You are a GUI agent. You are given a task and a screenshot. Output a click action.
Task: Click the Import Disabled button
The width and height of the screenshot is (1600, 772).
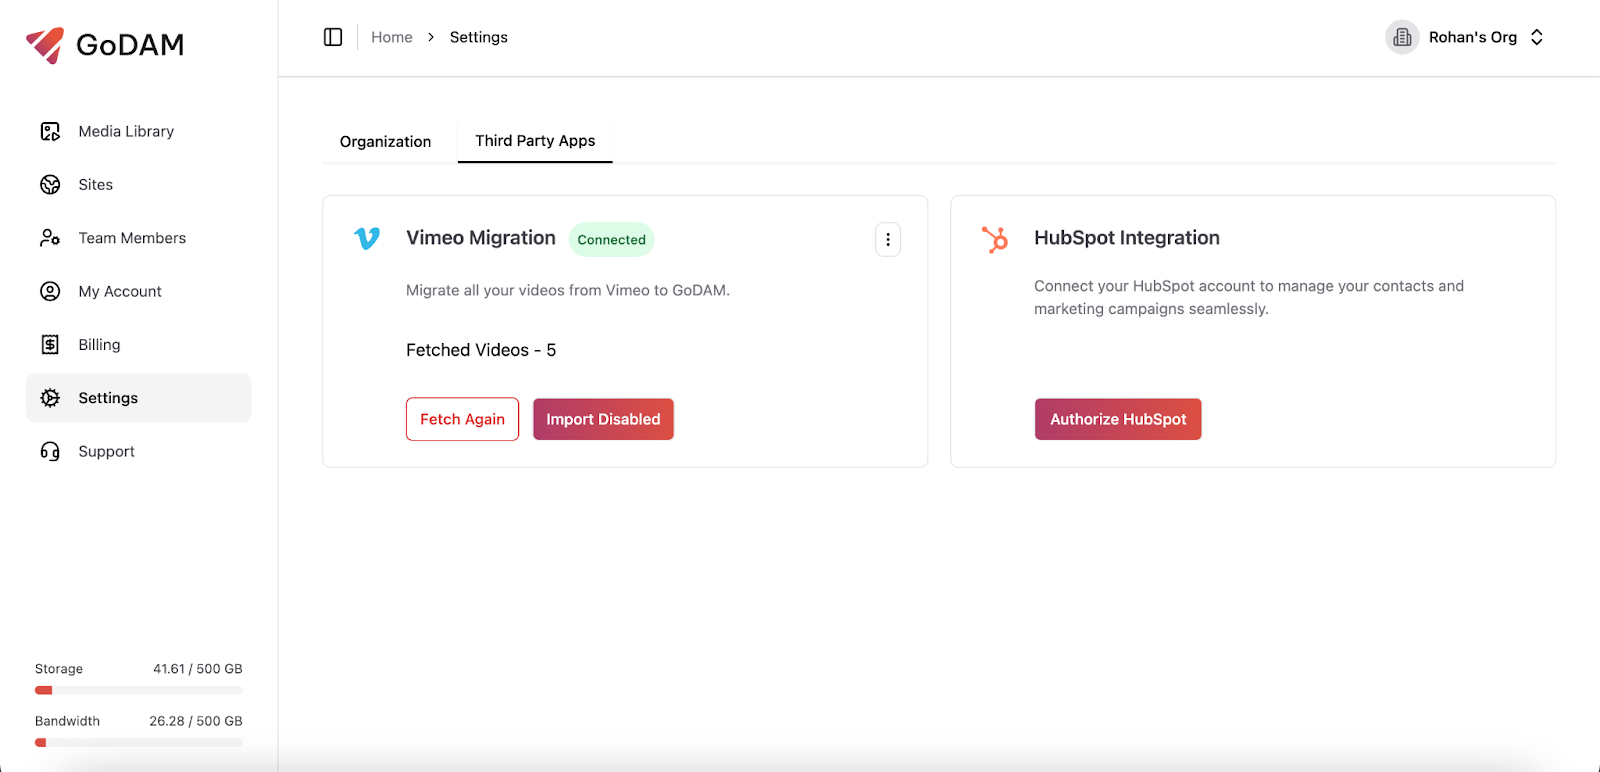pos(603,419)
